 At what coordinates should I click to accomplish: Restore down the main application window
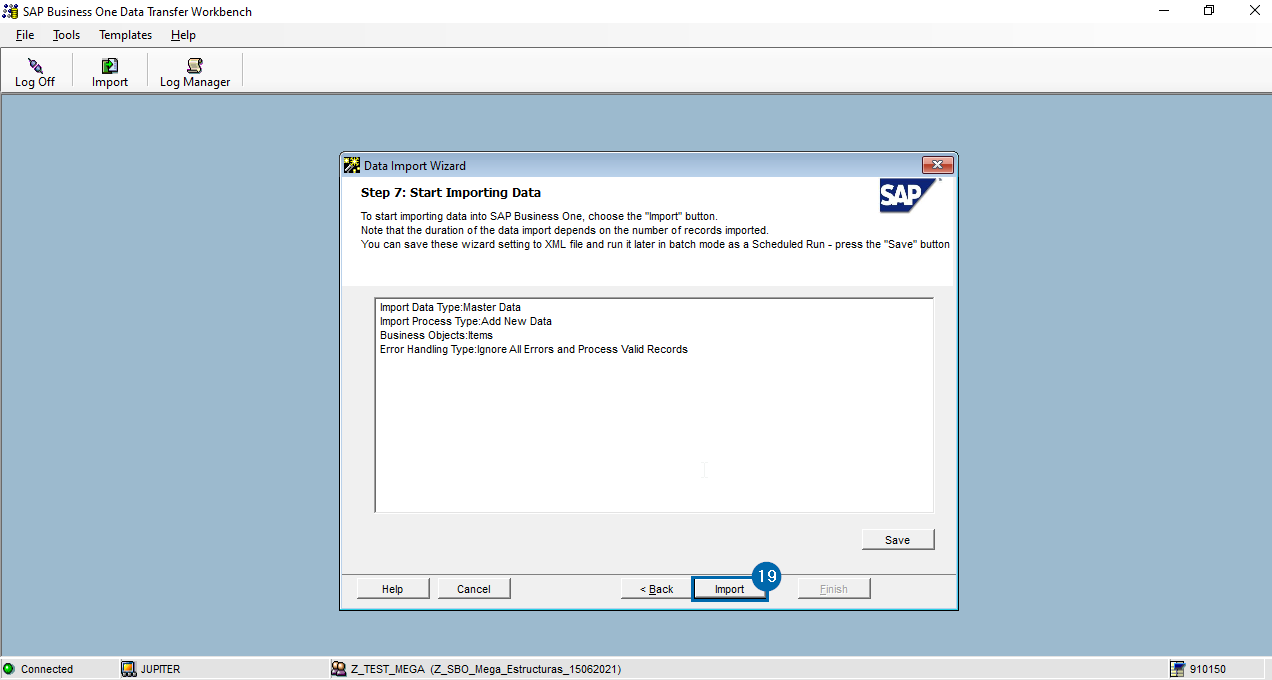[1209, 11]
